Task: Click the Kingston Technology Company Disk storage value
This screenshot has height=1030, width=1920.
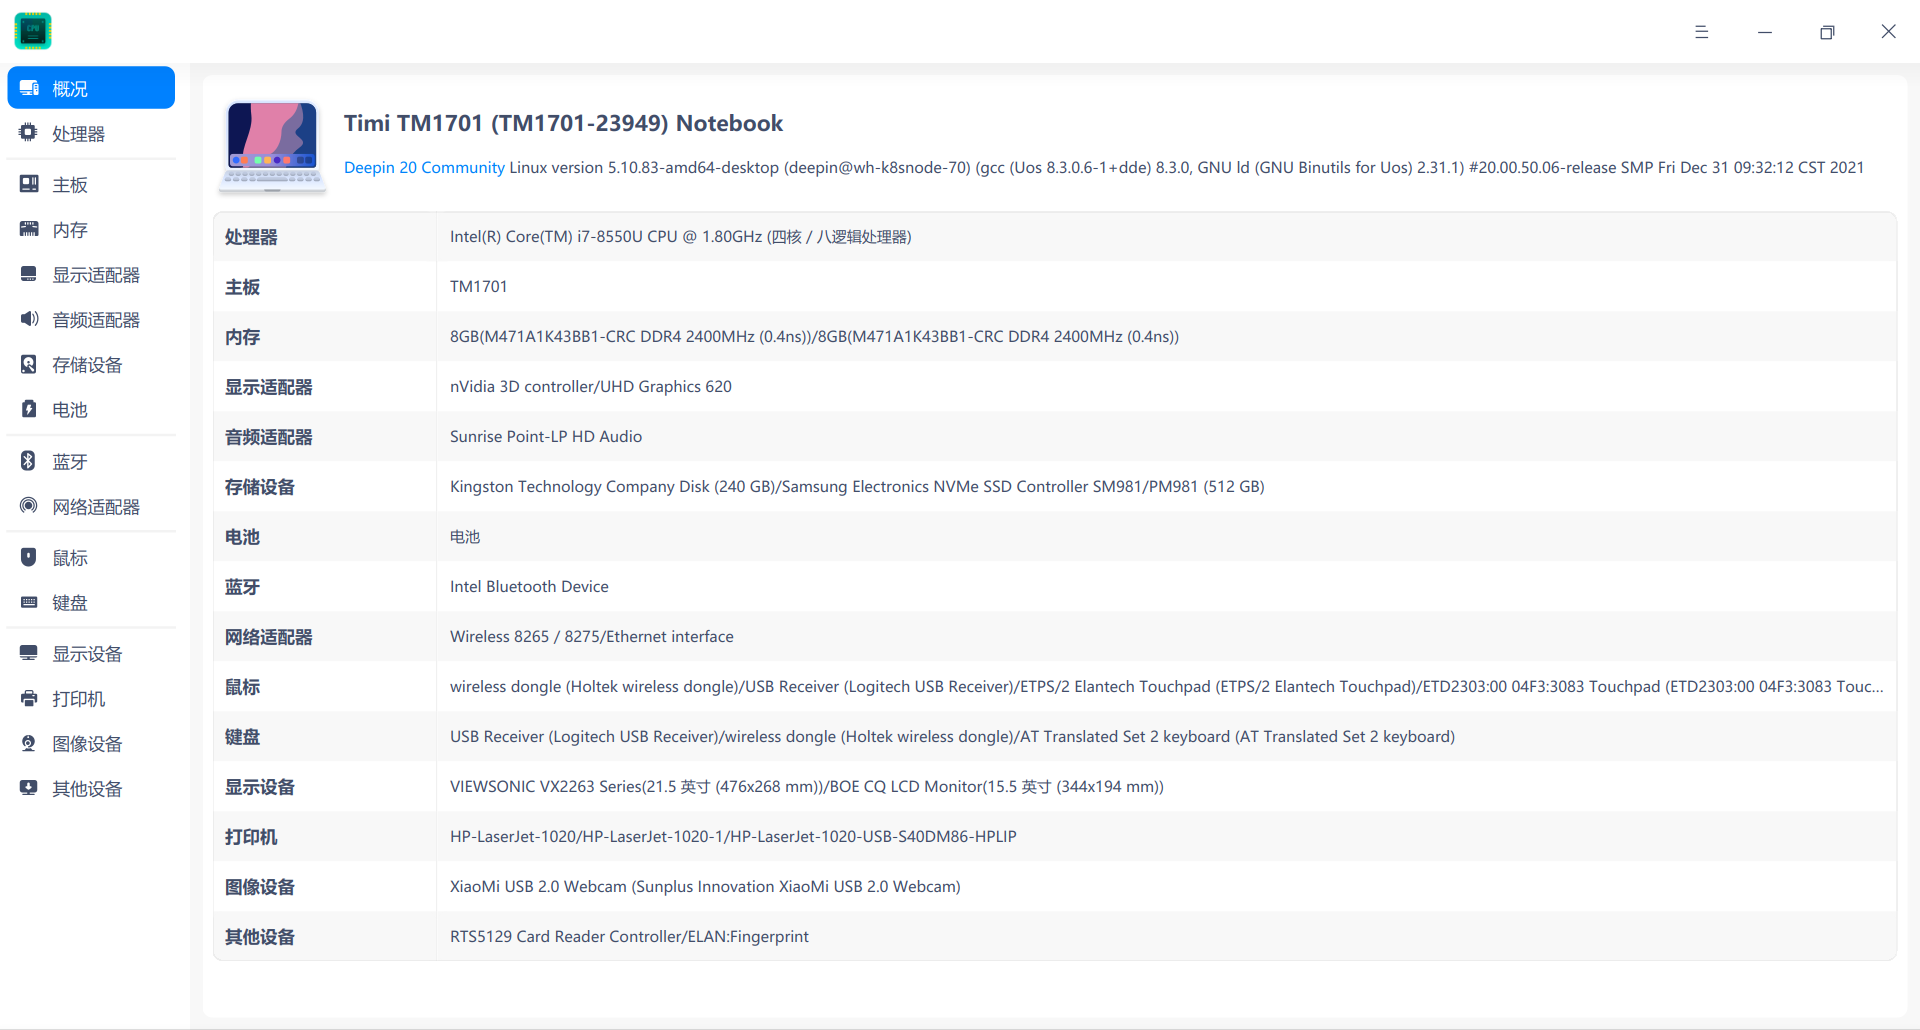Action: (857, 487)
